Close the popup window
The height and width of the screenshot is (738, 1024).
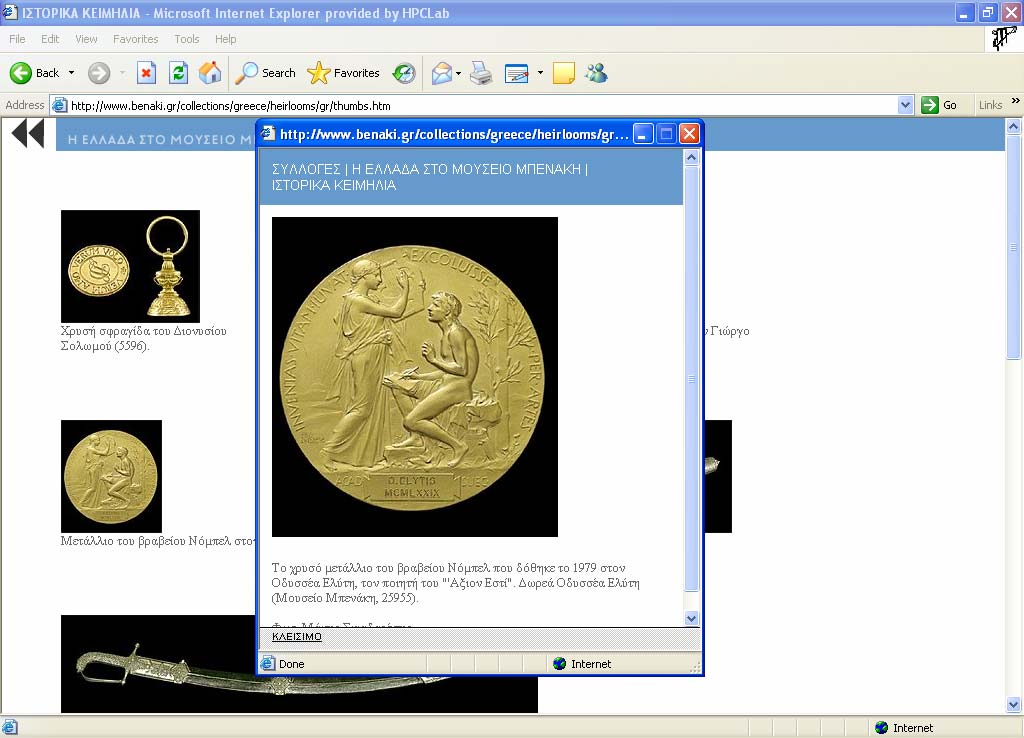point(689,134)
